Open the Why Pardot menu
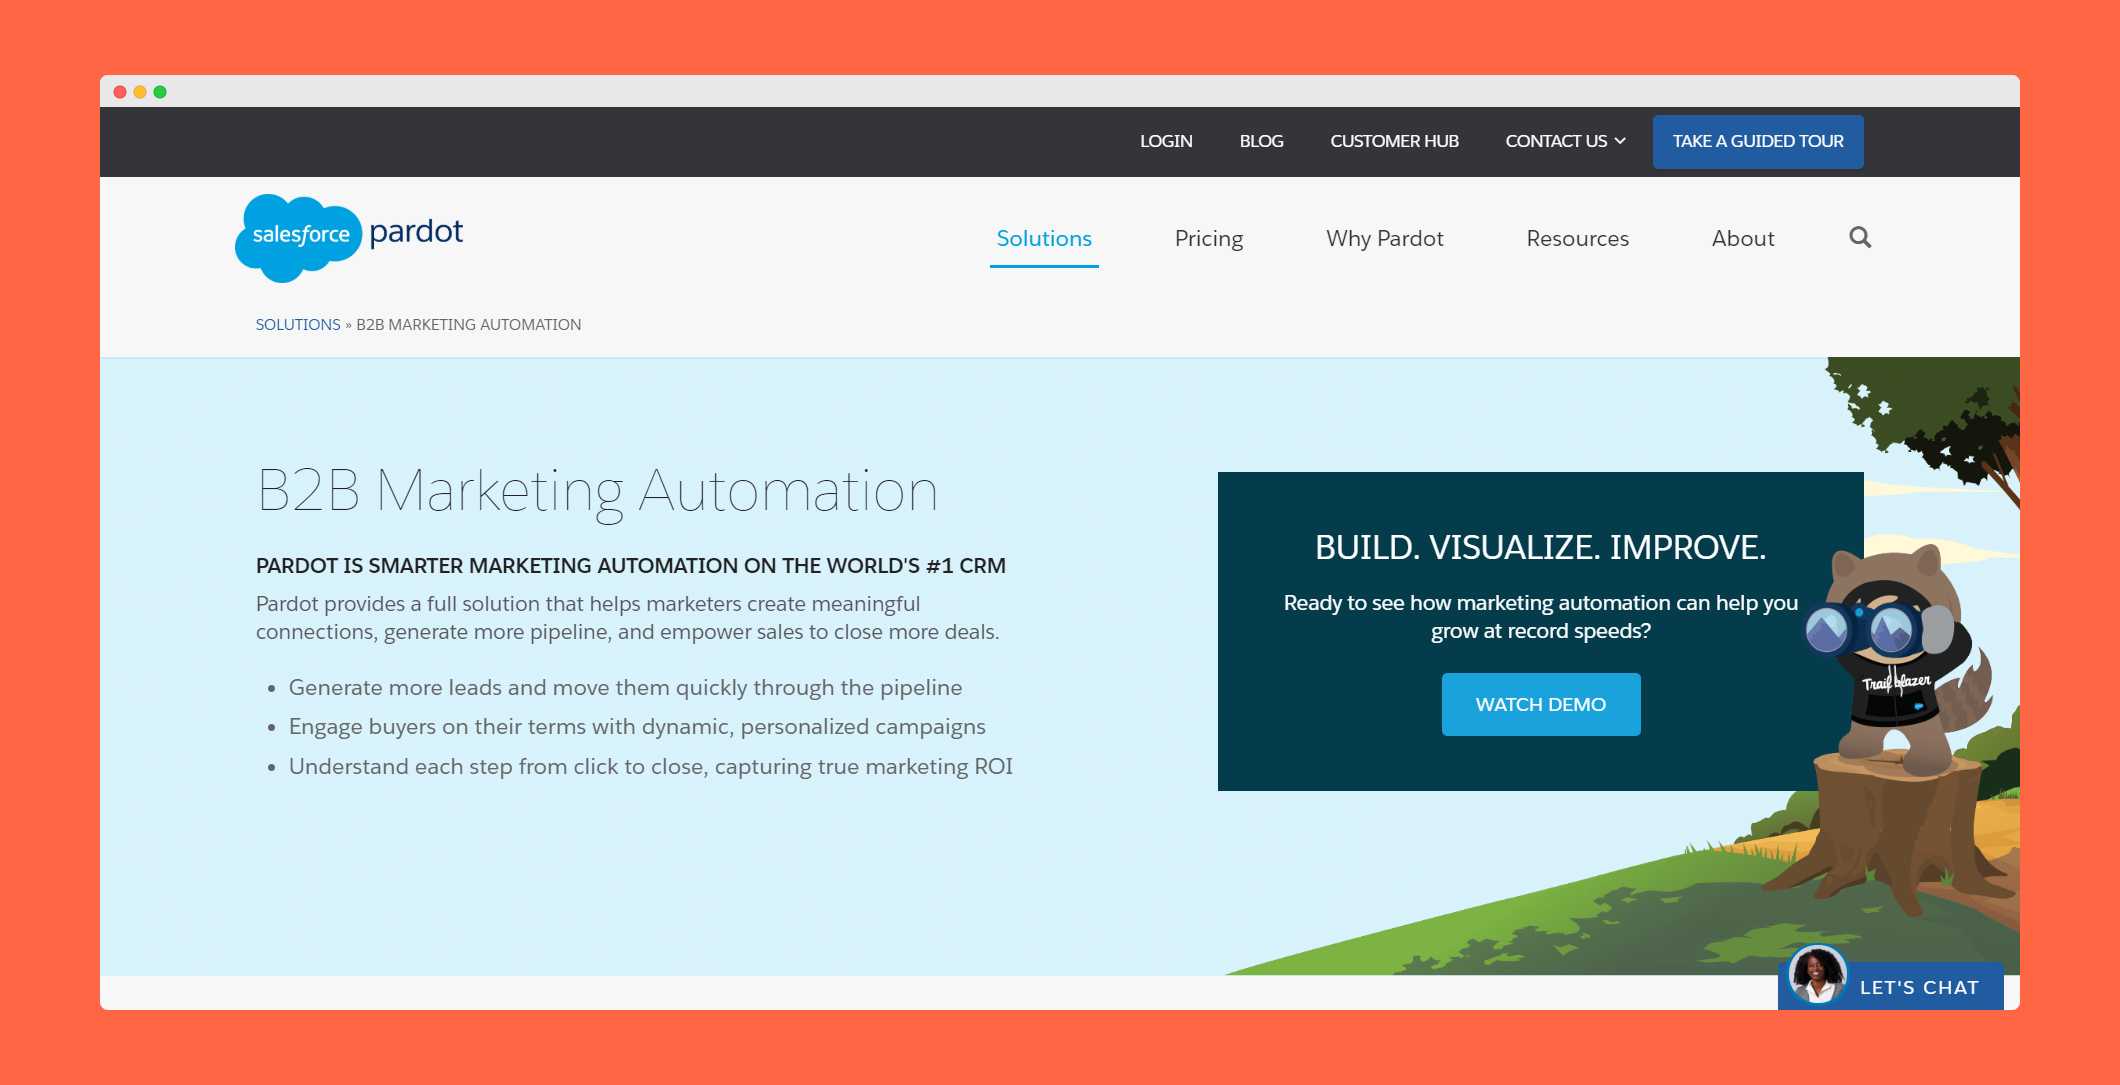 pos(1385,239)
